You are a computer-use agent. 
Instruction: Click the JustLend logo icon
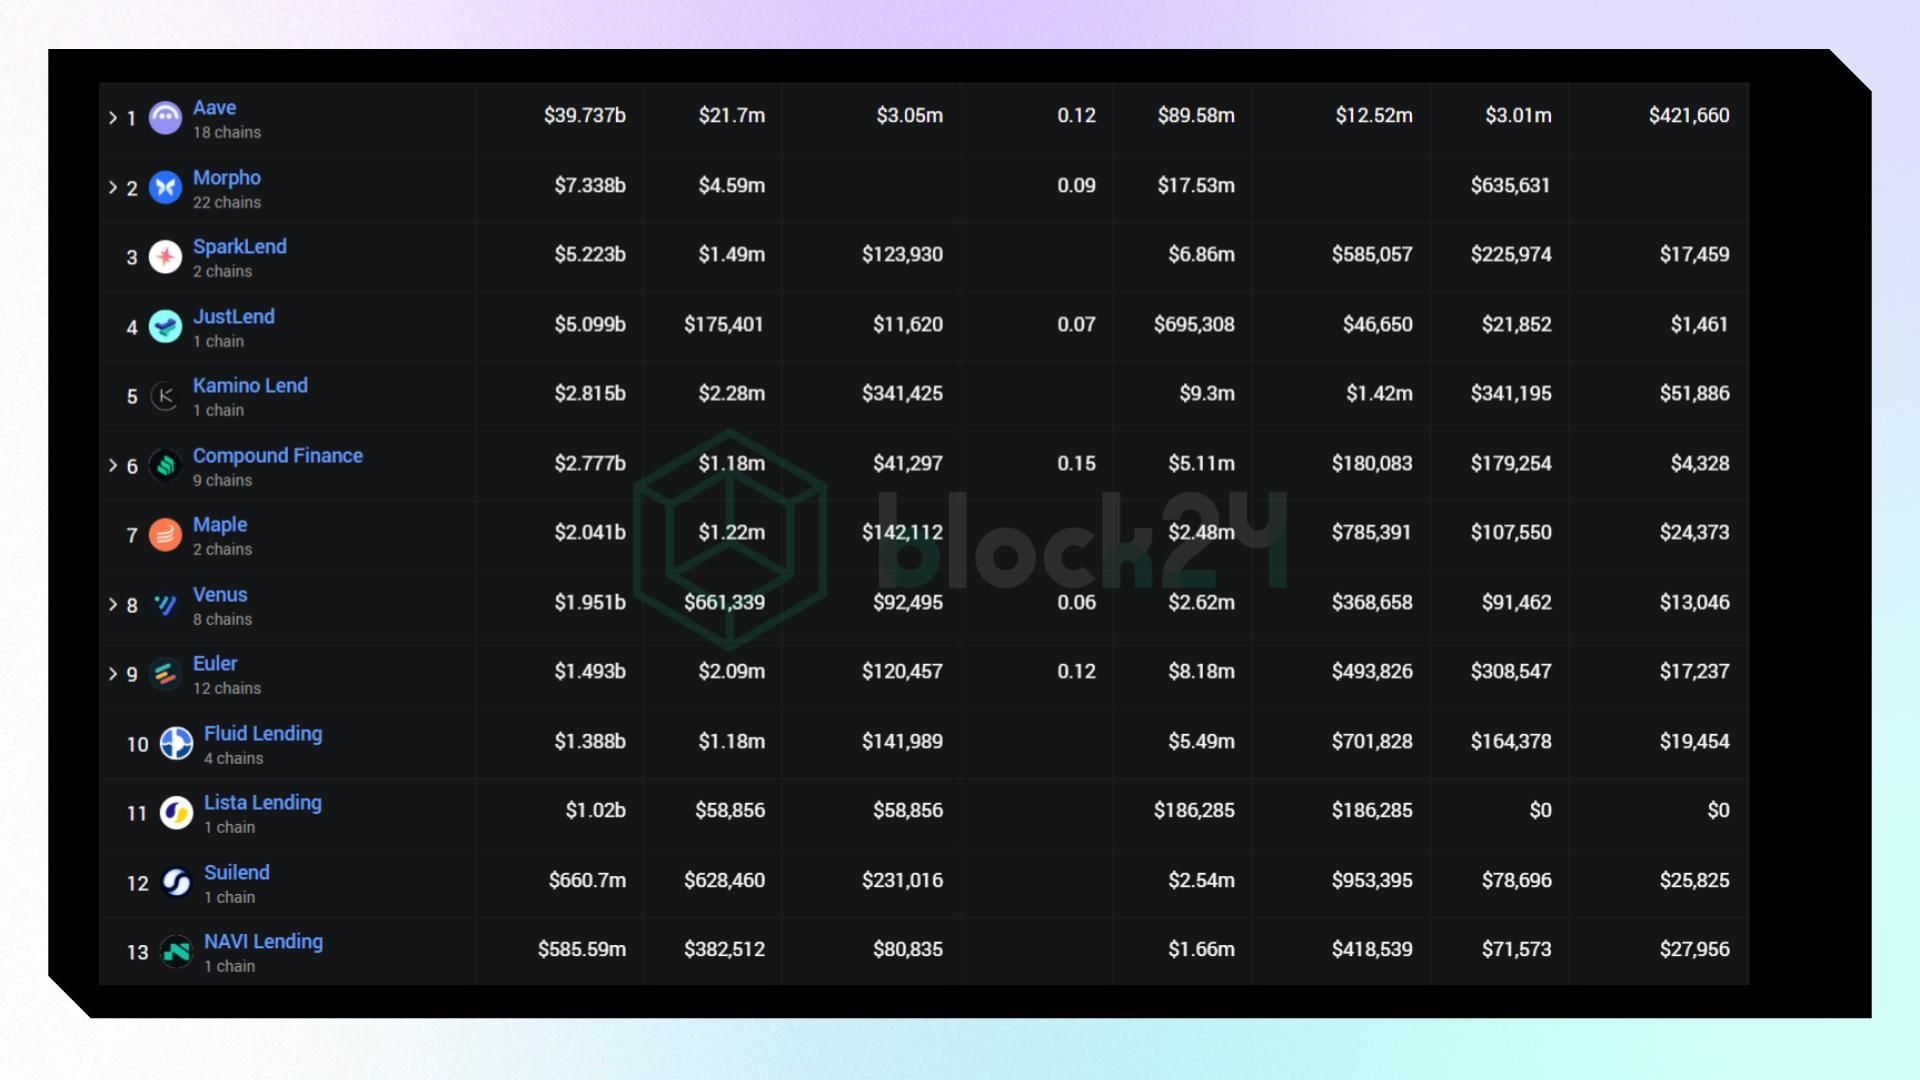(165, 326)
